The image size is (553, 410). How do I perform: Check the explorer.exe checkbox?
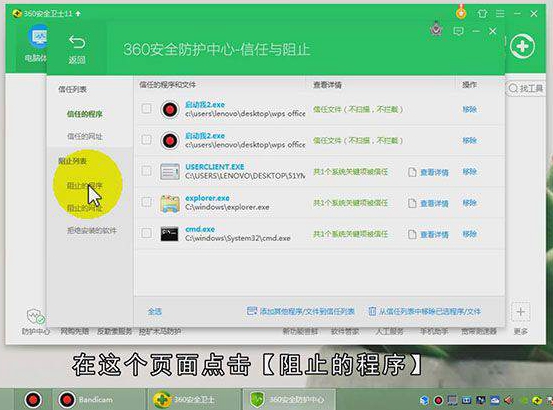point(146,202)
